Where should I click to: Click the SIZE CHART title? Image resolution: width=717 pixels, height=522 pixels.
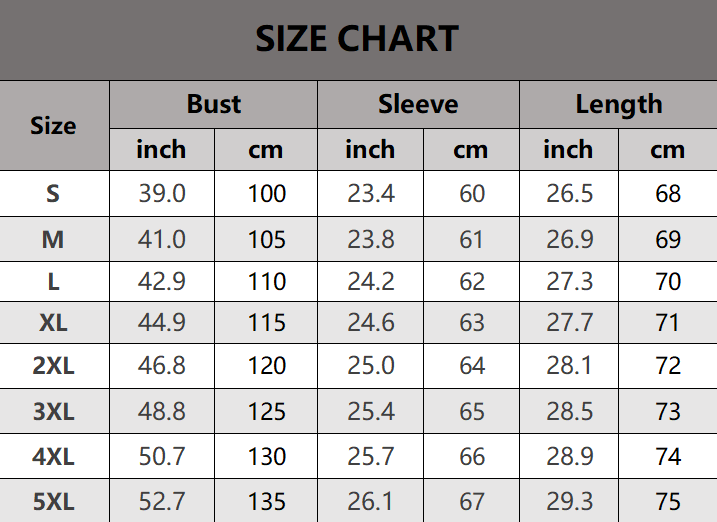pos(357,39)
